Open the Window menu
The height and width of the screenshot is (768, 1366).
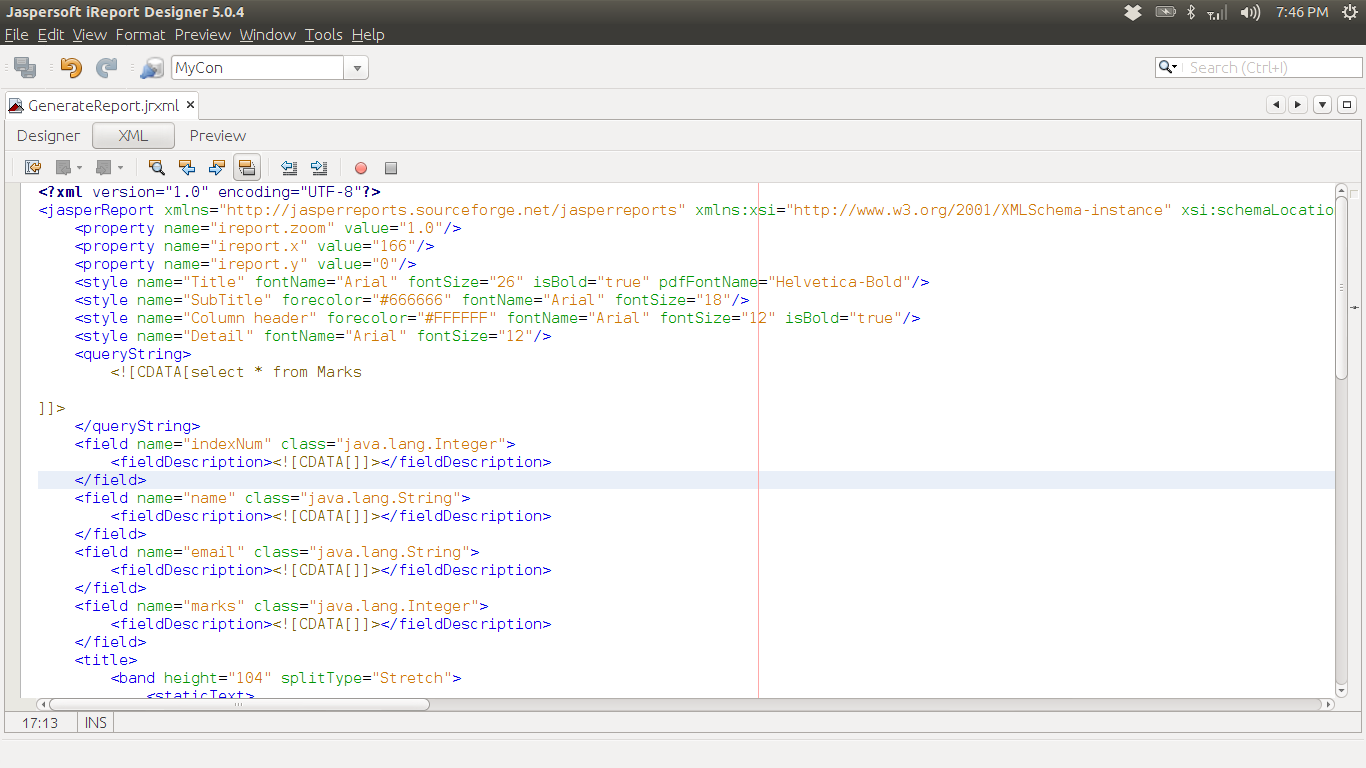[268, 35]
